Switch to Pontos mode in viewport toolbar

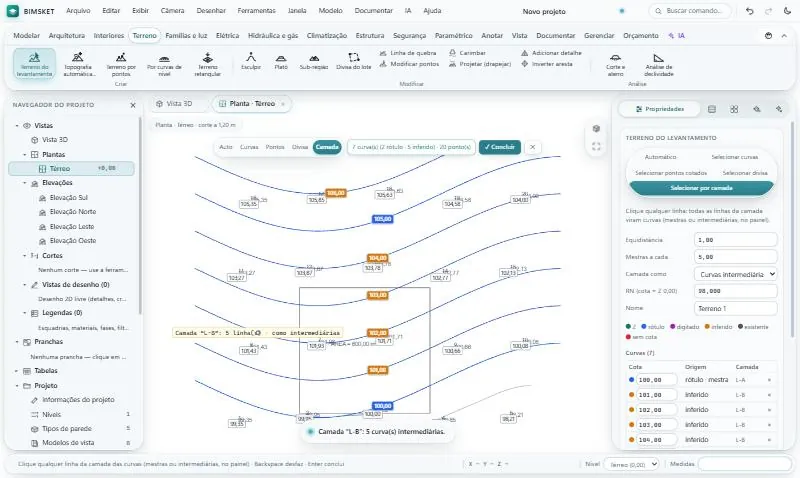(x=275, y=147)
